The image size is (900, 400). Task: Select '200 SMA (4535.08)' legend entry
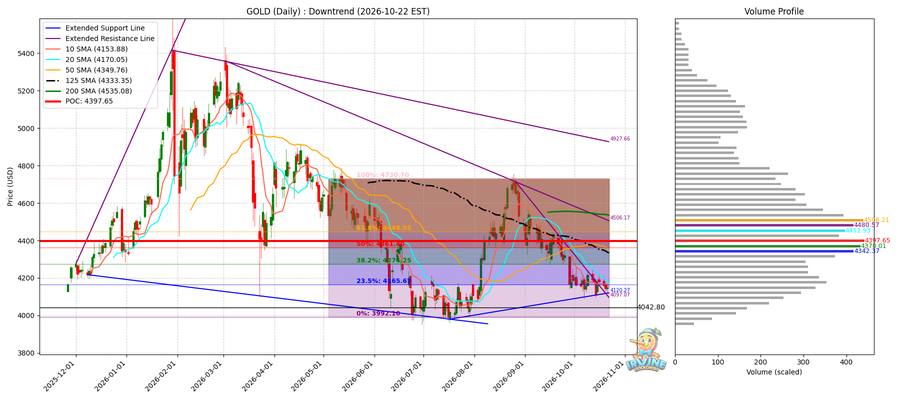click(x=90, y=90)
